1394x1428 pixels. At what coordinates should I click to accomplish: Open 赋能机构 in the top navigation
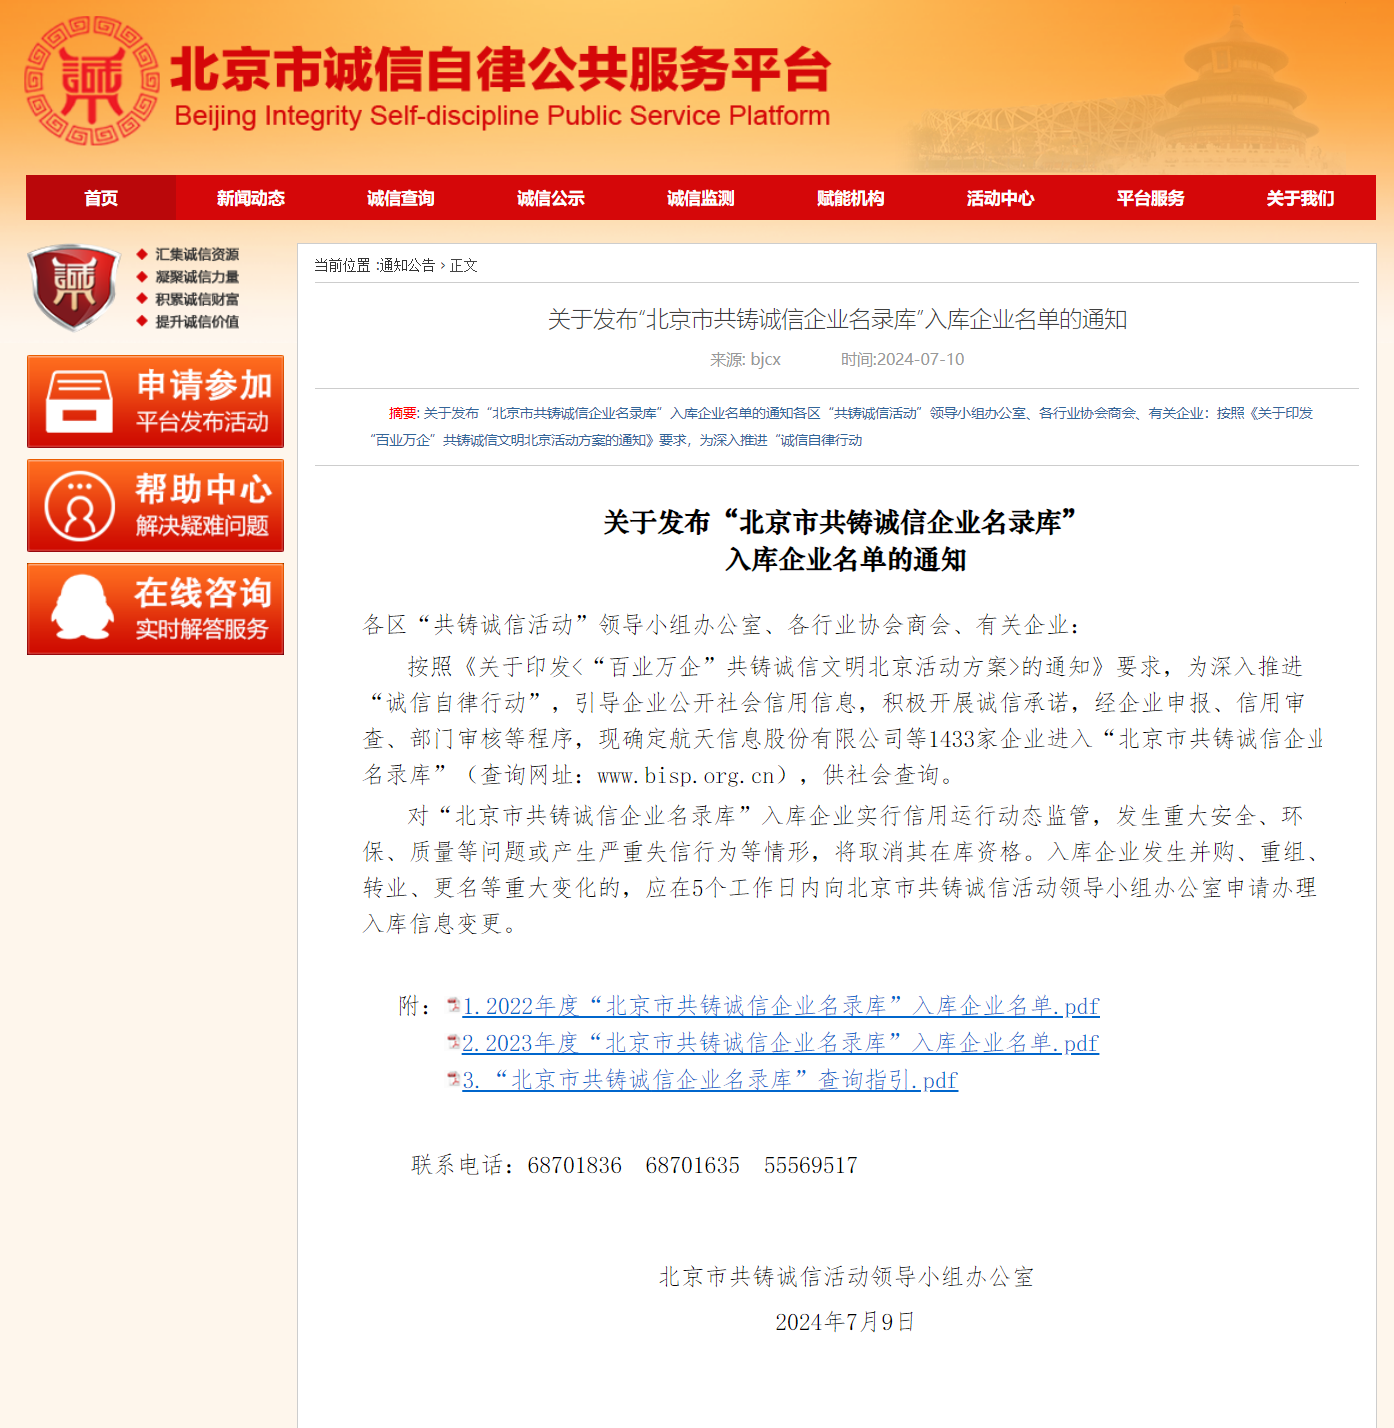[851, 198]
